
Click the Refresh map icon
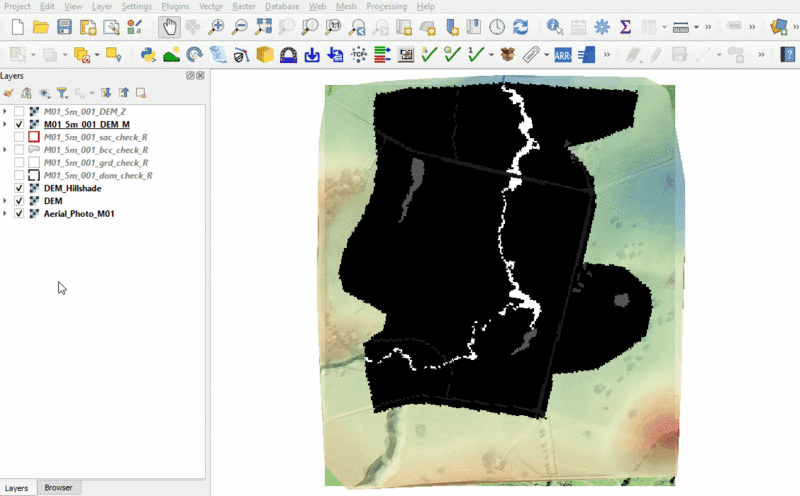coord(520,27)
